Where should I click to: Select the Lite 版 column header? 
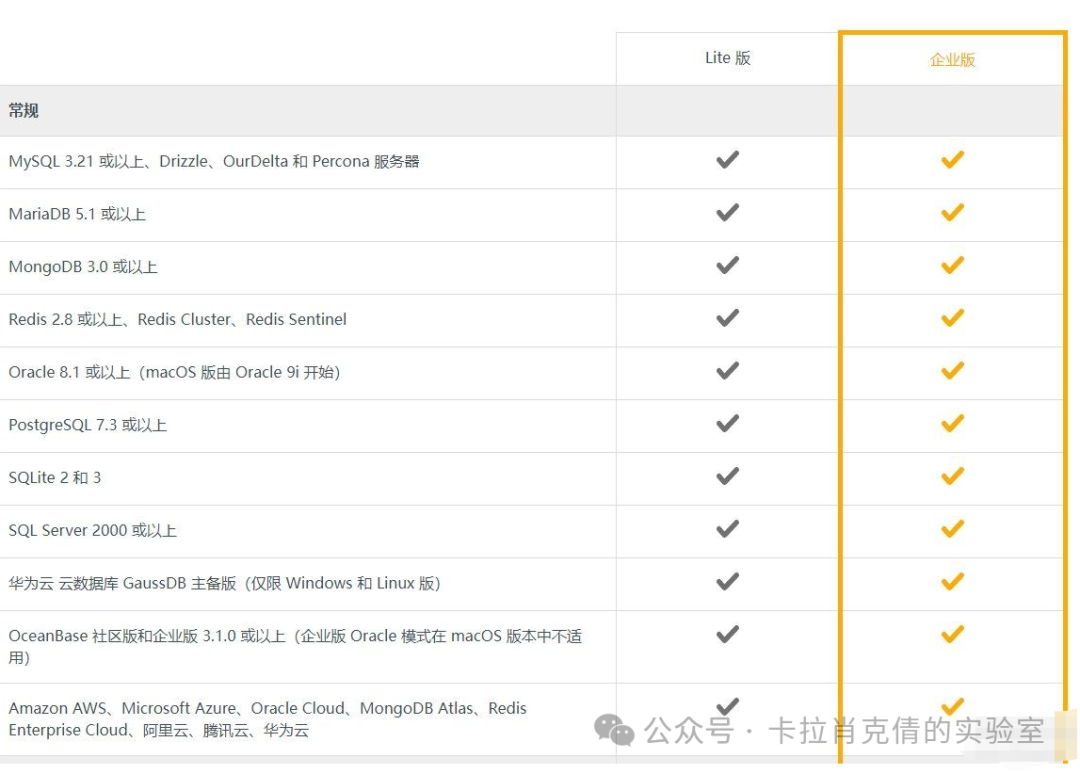[727, 57]
